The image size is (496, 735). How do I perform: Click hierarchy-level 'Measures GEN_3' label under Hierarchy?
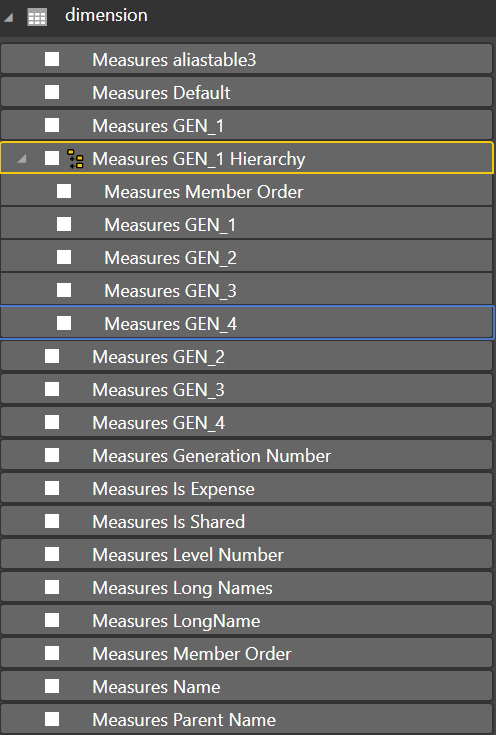click(x=171, y=291)
